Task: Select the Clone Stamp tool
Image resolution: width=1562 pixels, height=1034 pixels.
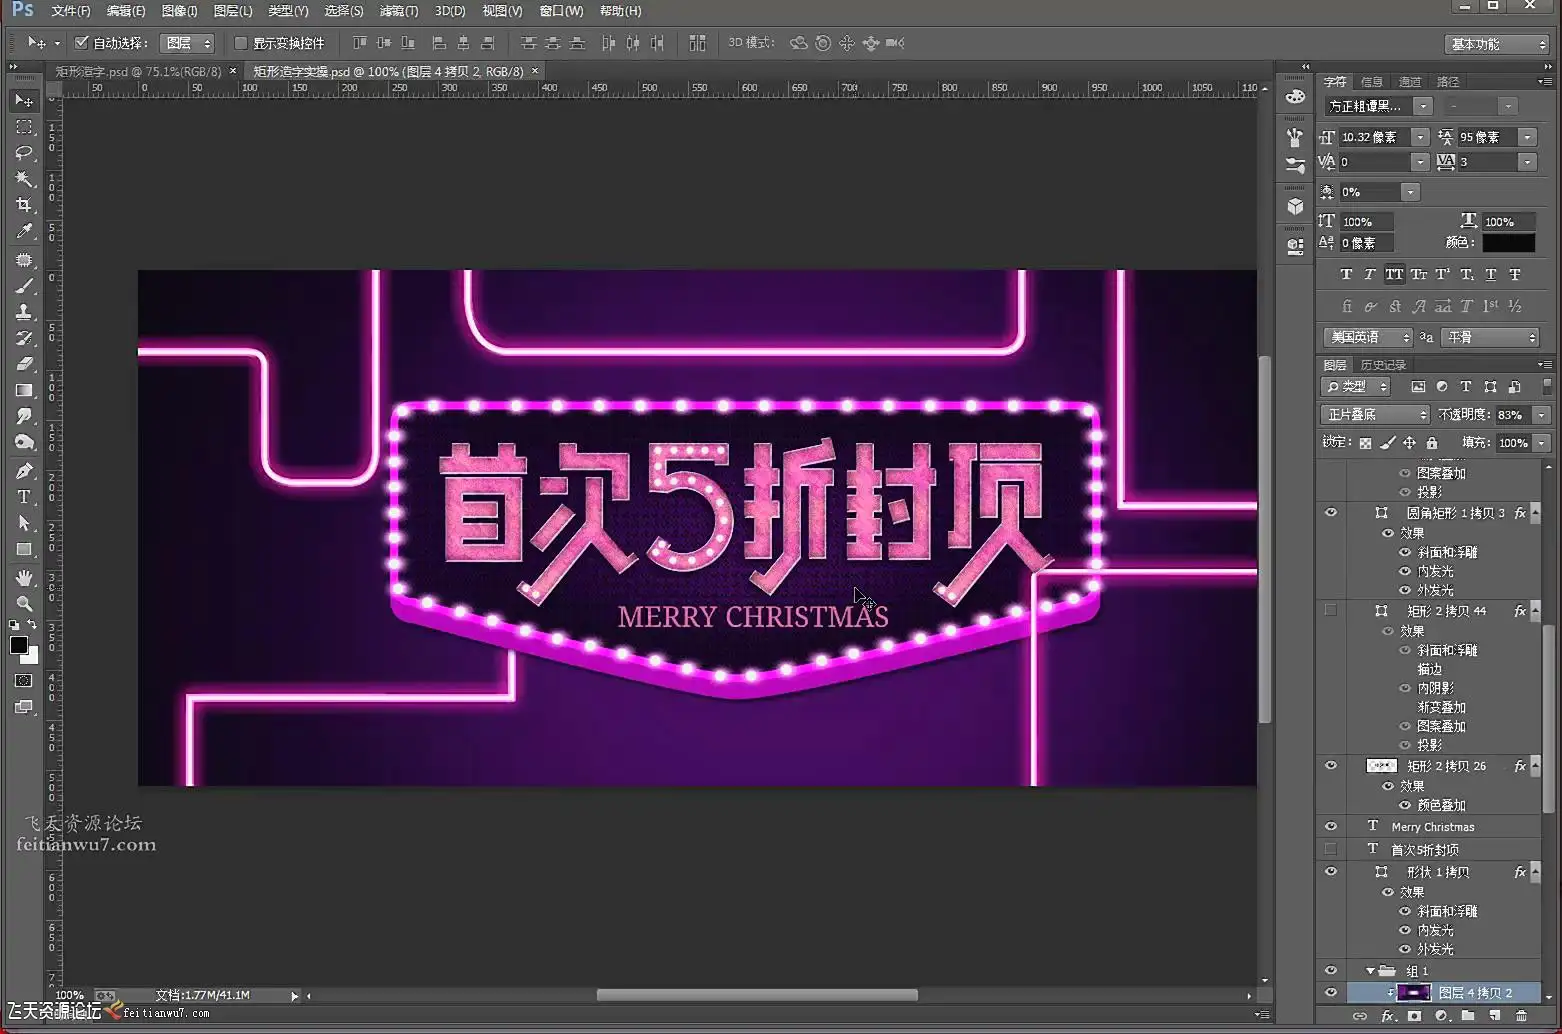Action: [x=24, y=312]
